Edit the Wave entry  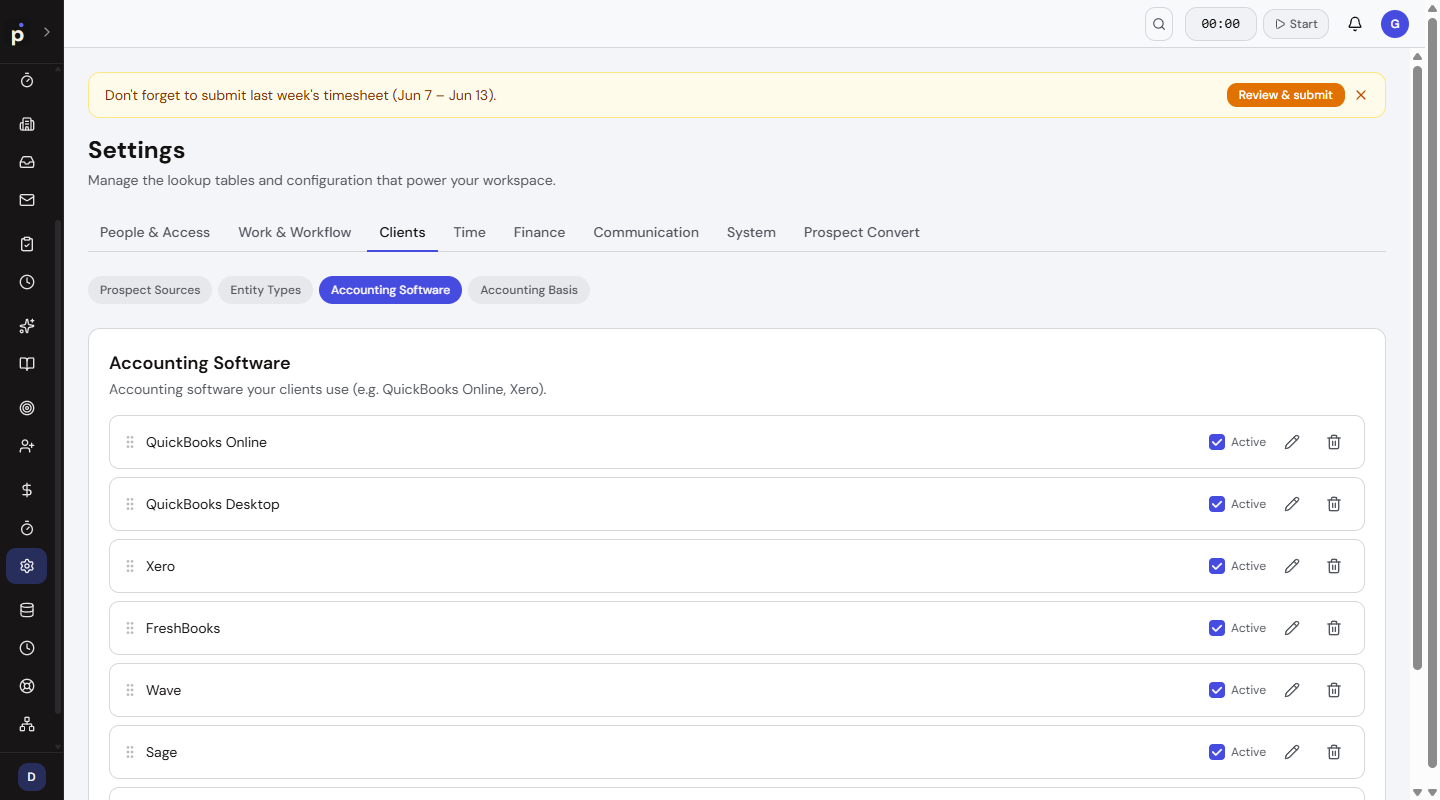1292,690
